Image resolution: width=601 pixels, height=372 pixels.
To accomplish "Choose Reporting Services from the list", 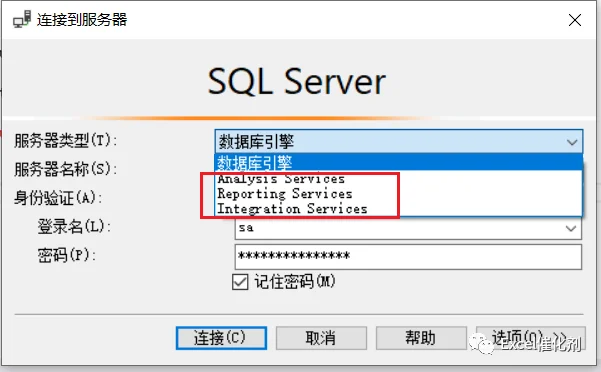I will (399, 194).
